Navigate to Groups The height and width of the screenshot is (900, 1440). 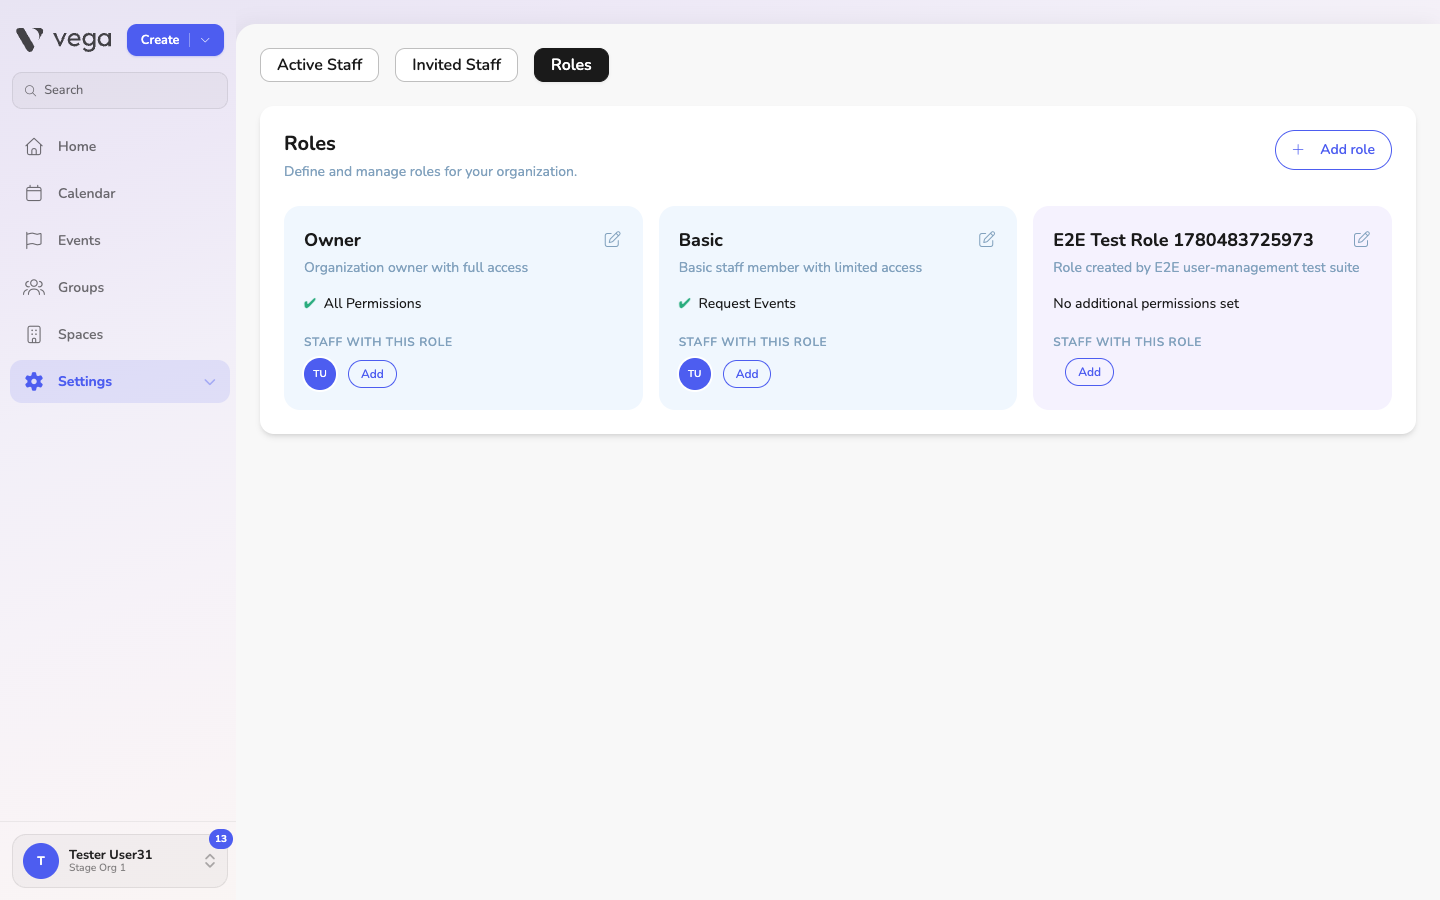point(120,288)
